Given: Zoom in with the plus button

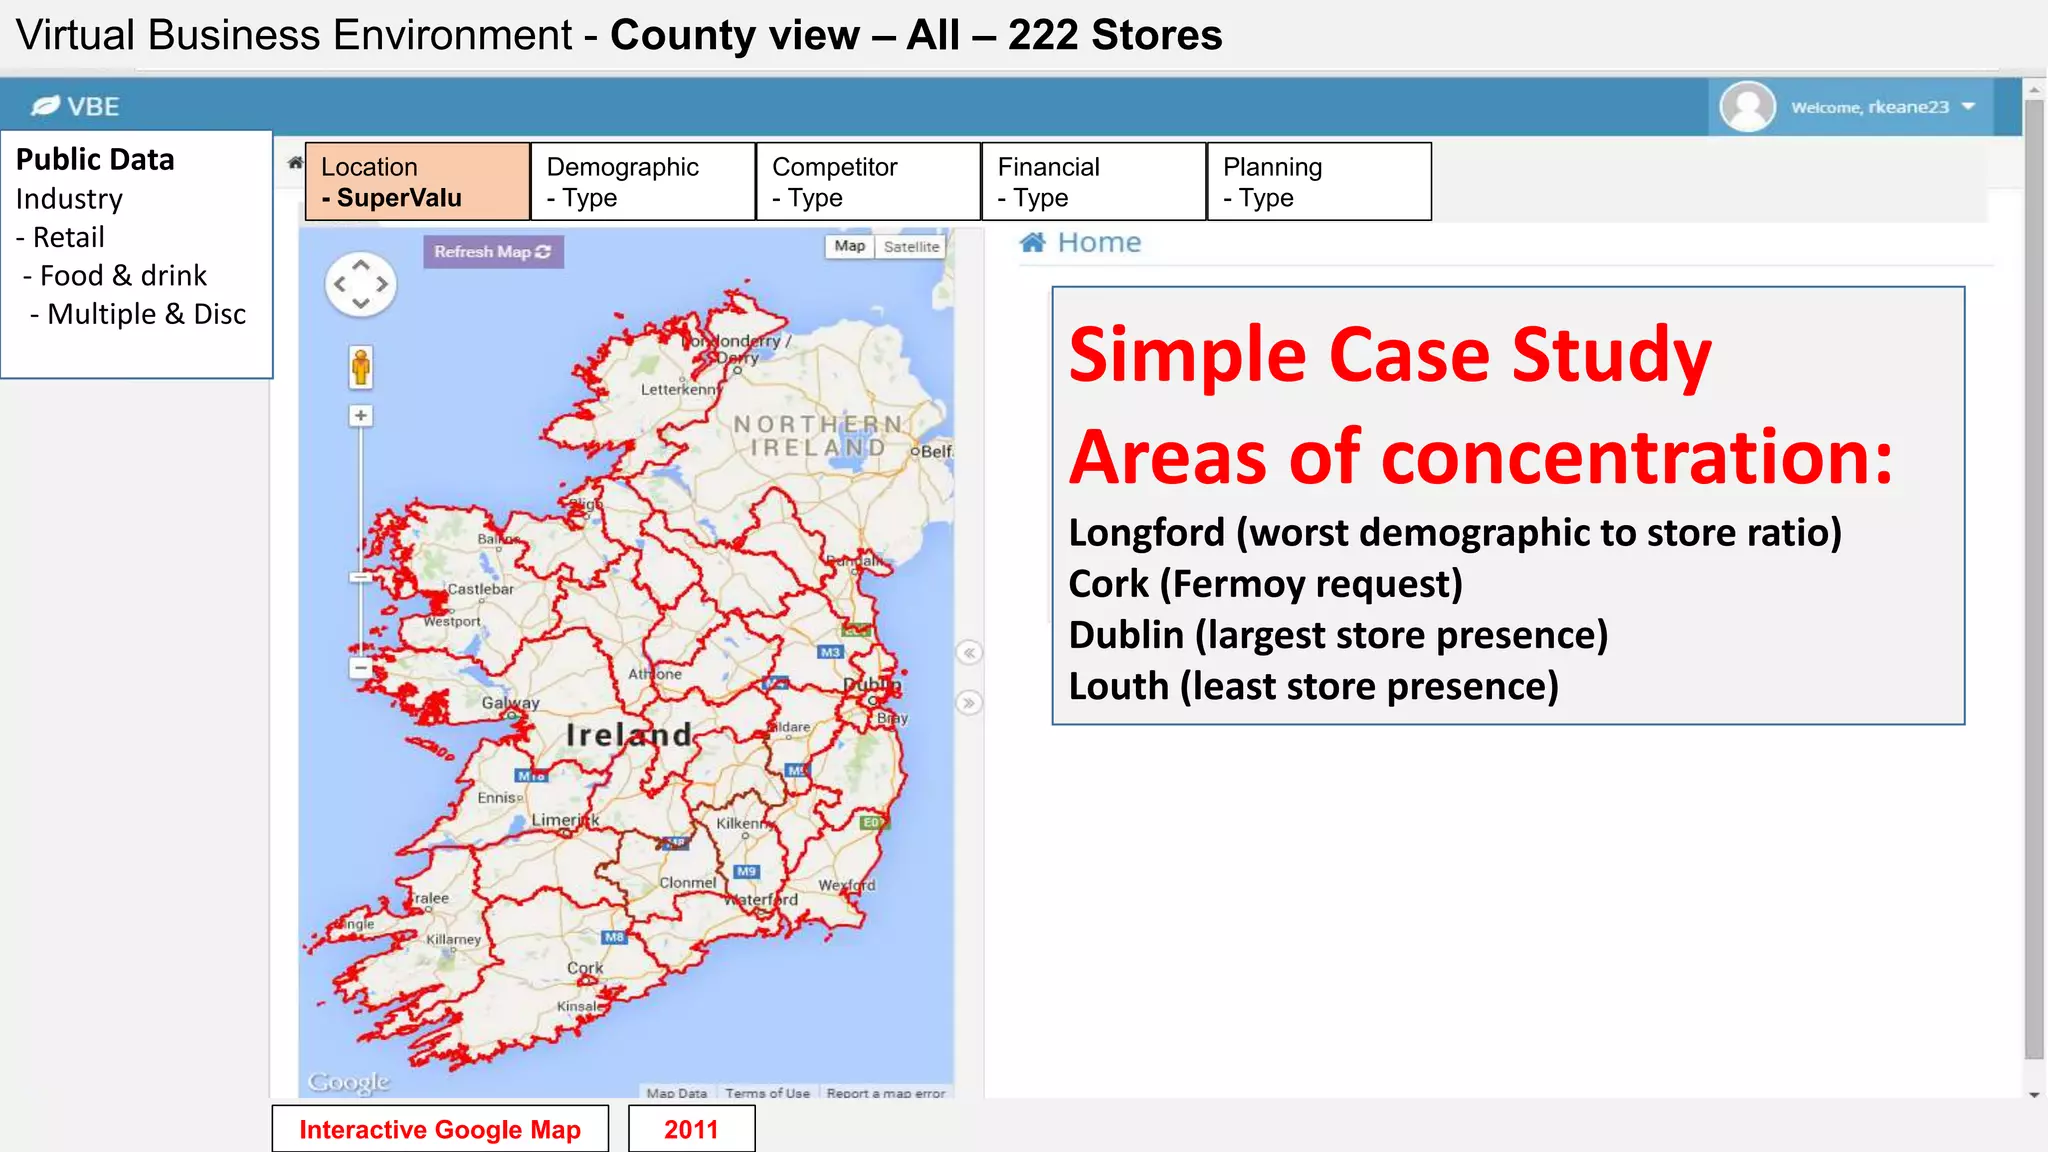Looking at the screenshot, I should (x=361, y=415).
